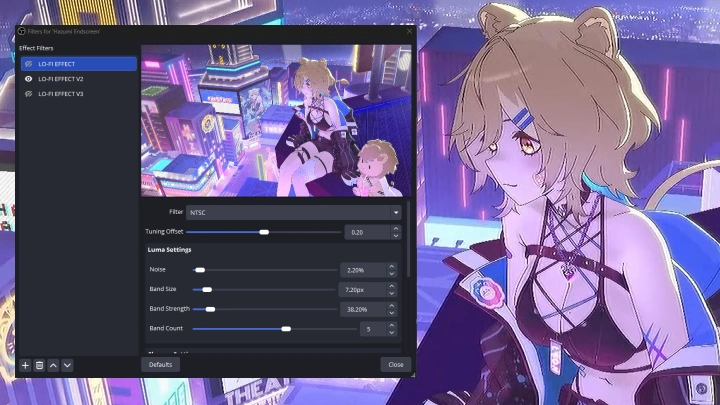Click the Noise value field 2.20%
The width and height of the screenshot is (720, 405).
coord(364,270)
